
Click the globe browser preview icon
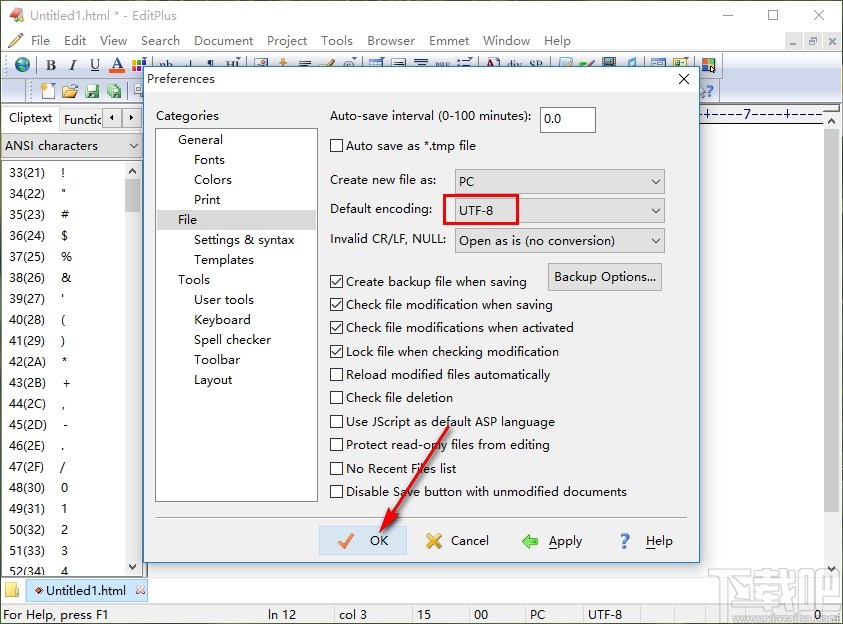(22, 64)
